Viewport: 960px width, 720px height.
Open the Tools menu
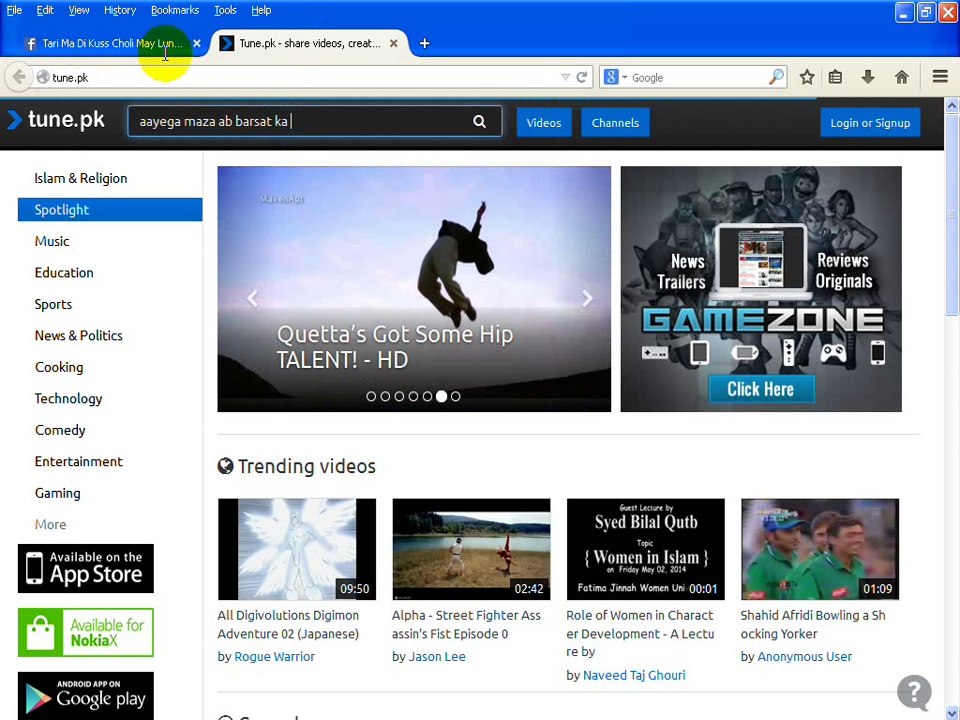(225, 10)
